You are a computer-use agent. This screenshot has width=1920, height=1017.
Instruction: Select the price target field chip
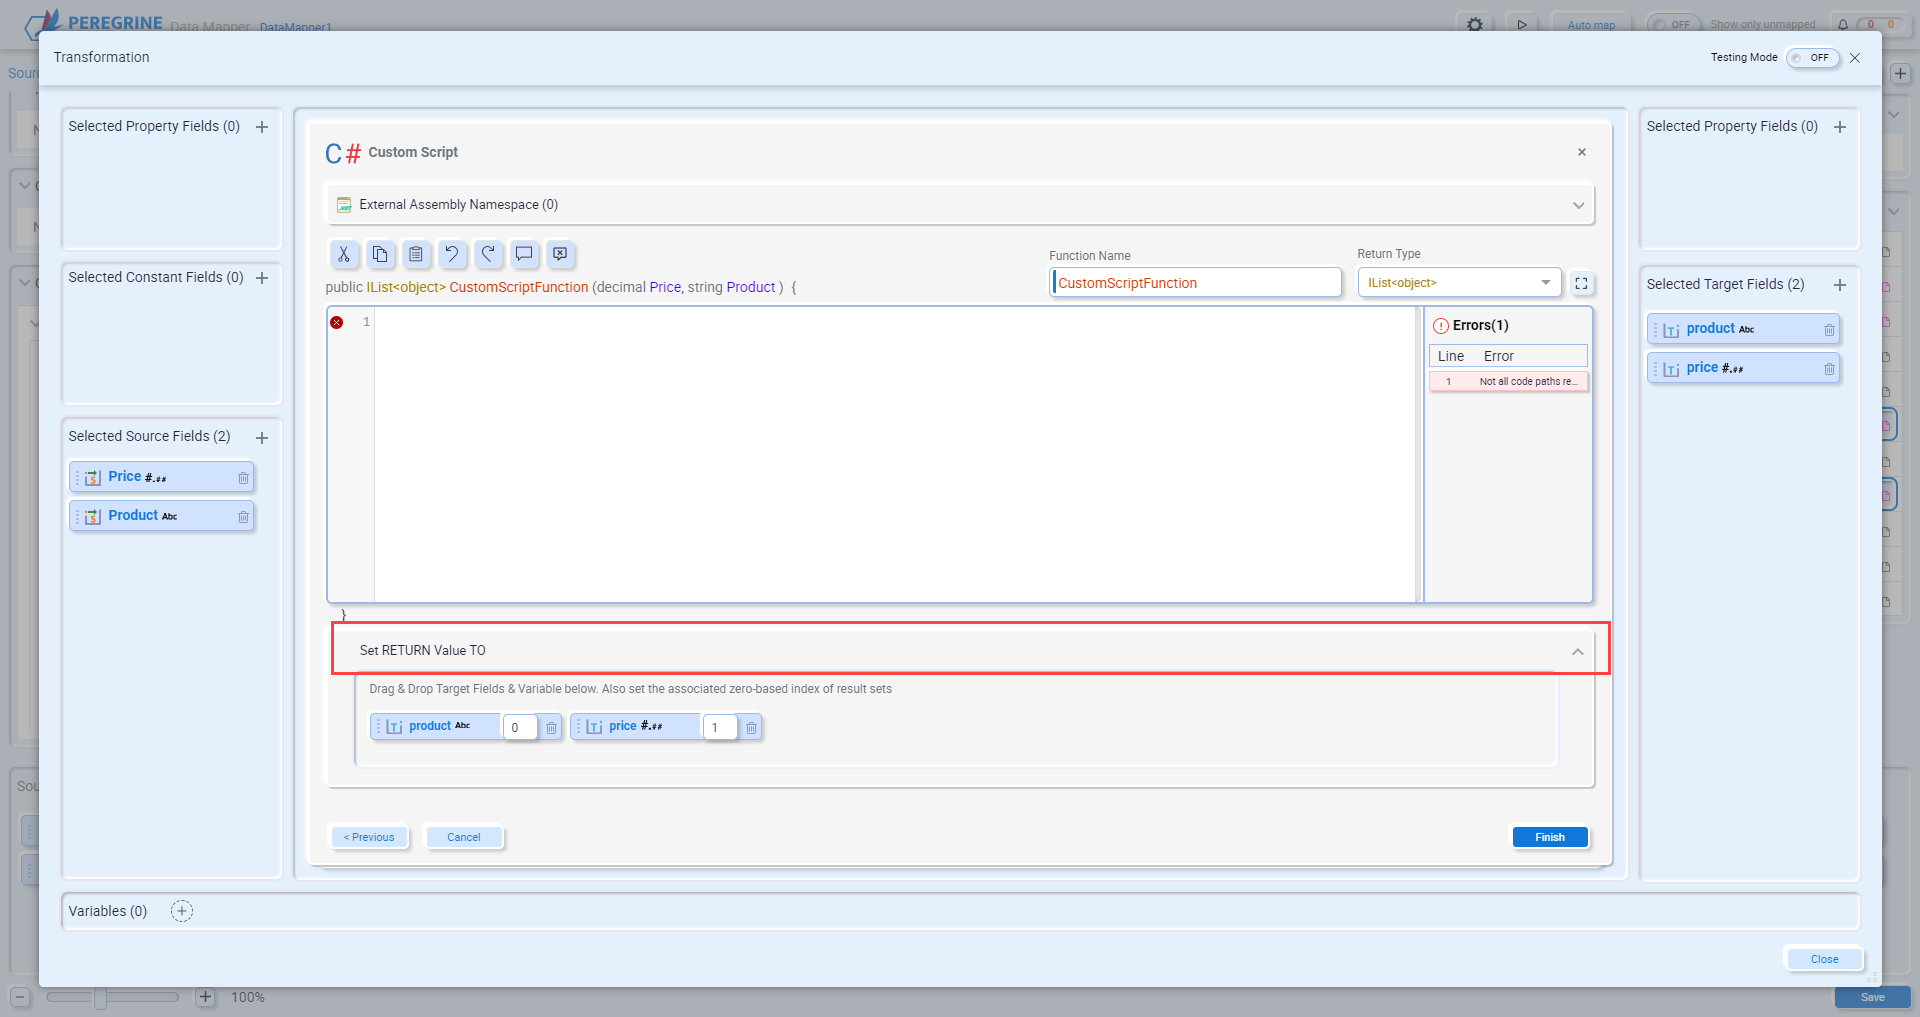point(1743,368)
